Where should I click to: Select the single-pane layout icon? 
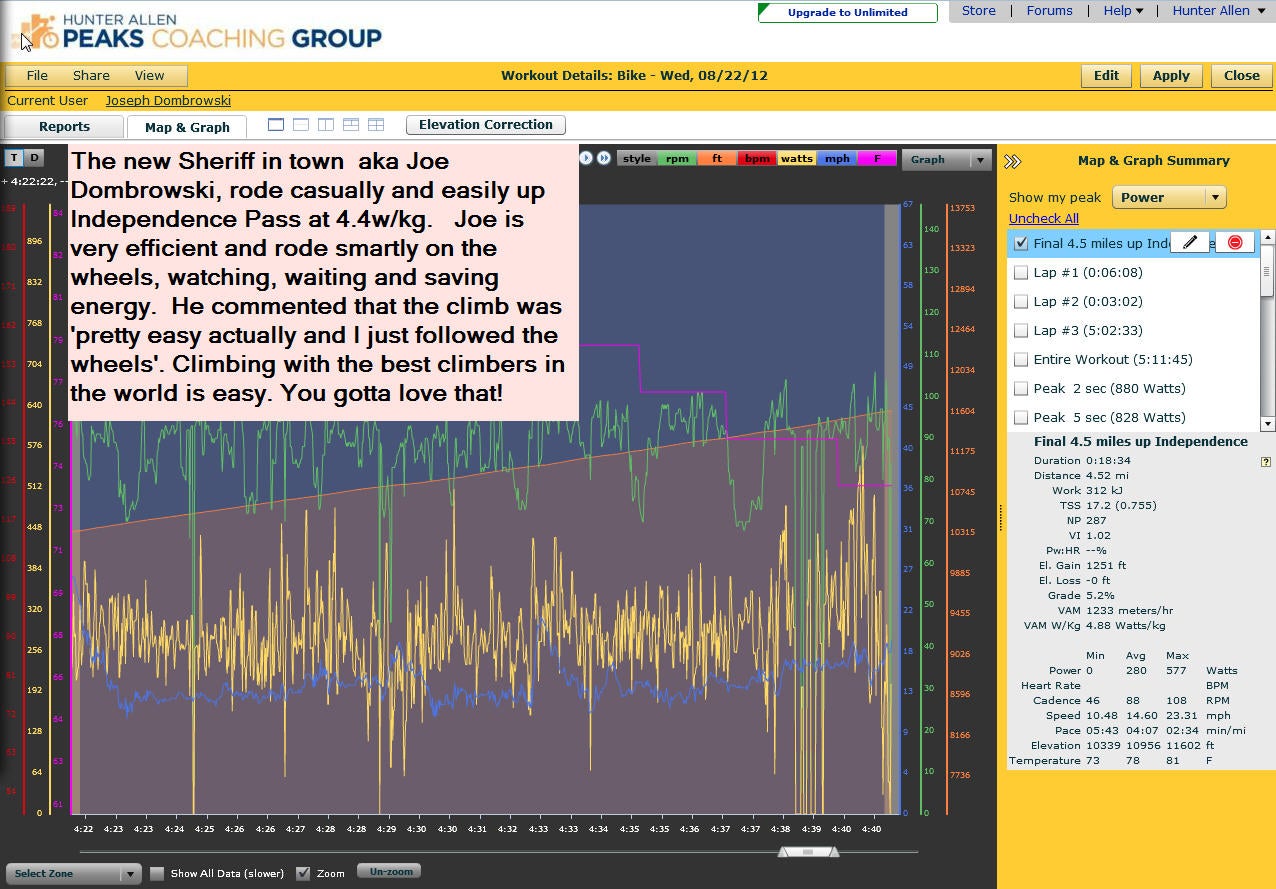(x=276, y=124)
